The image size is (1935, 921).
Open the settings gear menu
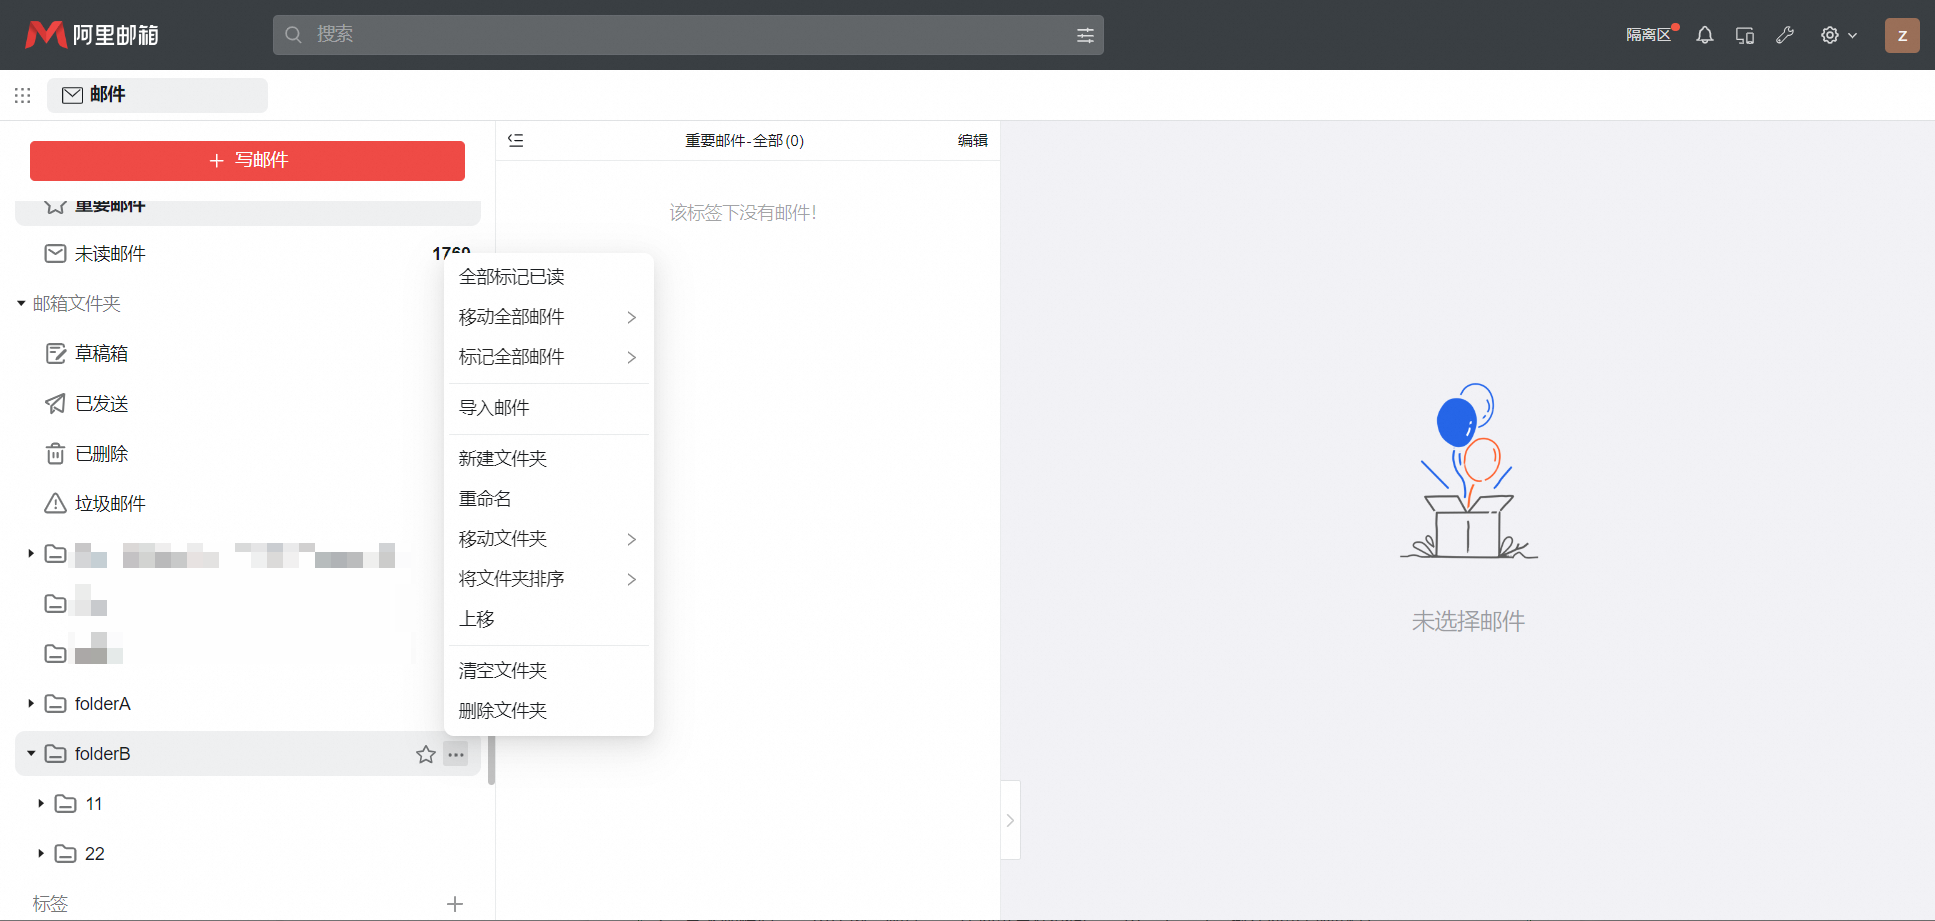click(1837, 35)
